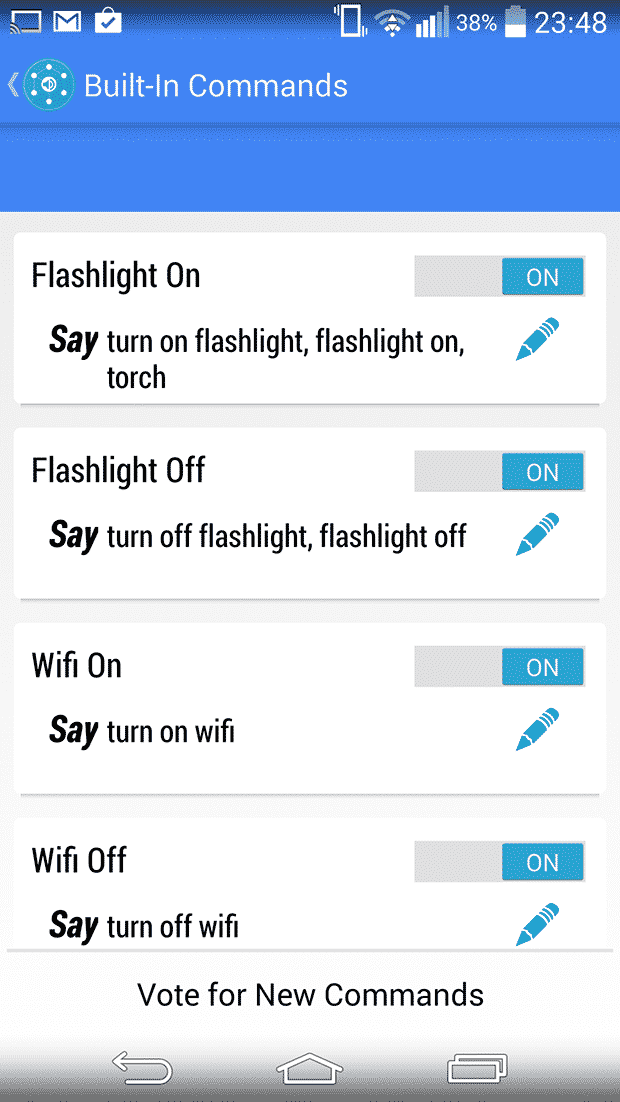Open the edit pencil for Wifi On
Image resolution: width=620 pixels, height=1102 pixels.
pyautogui.click(x=537, y=729)
